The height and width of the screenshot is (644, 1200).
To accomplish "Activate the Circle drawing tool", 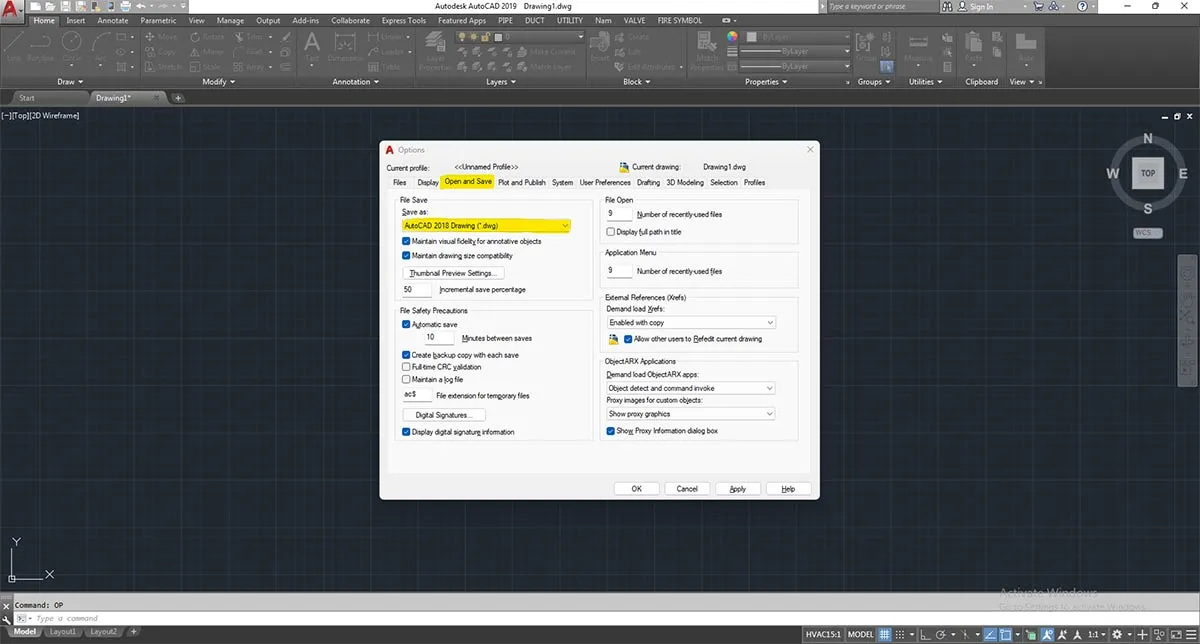I will [x=70, y=42].
